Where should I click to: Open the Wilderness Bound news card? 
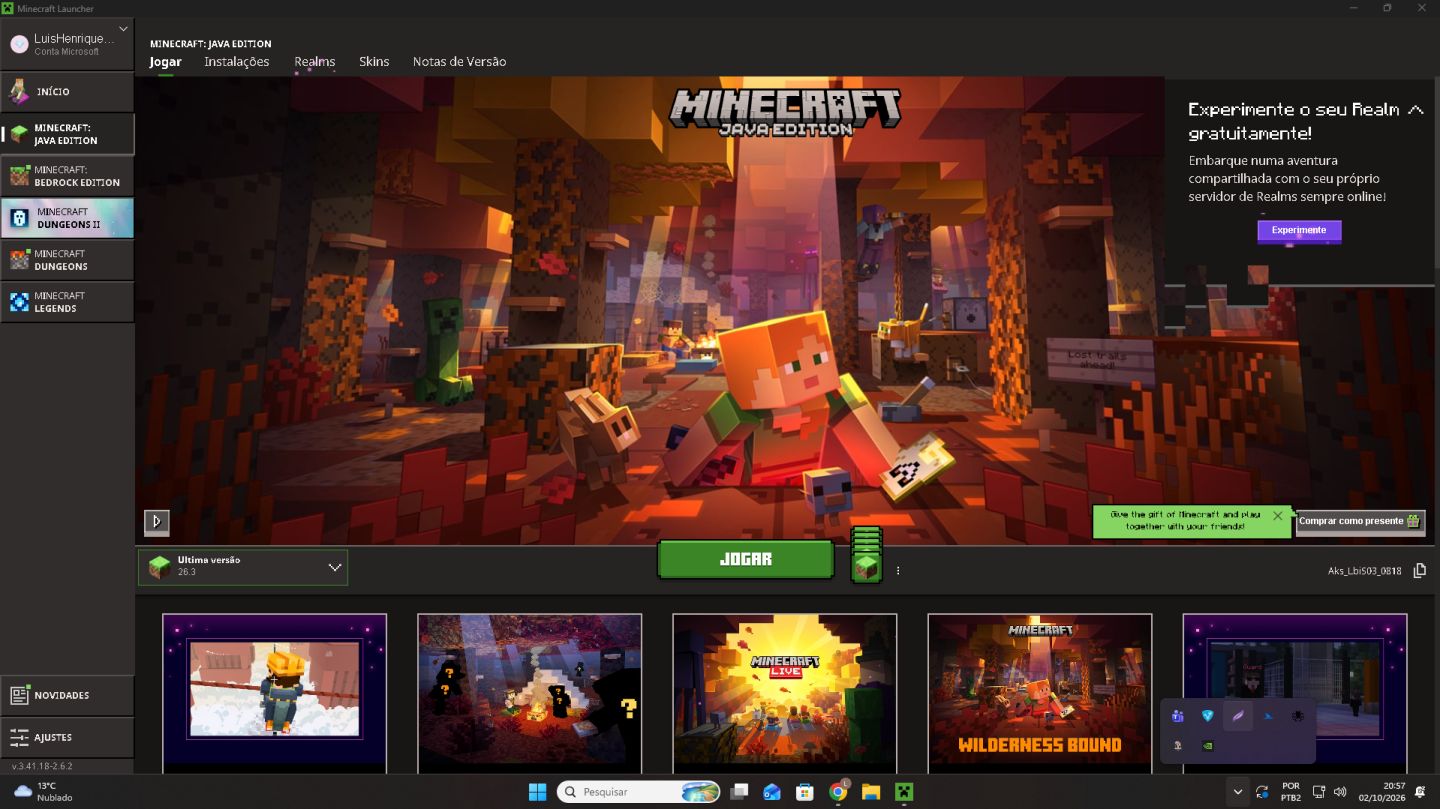1040,694
